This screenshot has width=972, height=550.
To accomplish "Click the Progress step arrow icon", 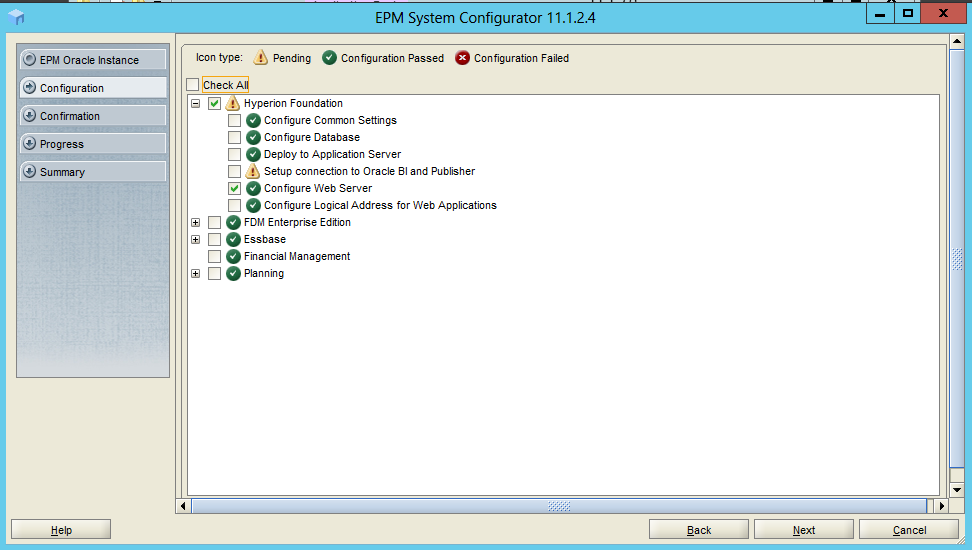I will tap(29, 143).
